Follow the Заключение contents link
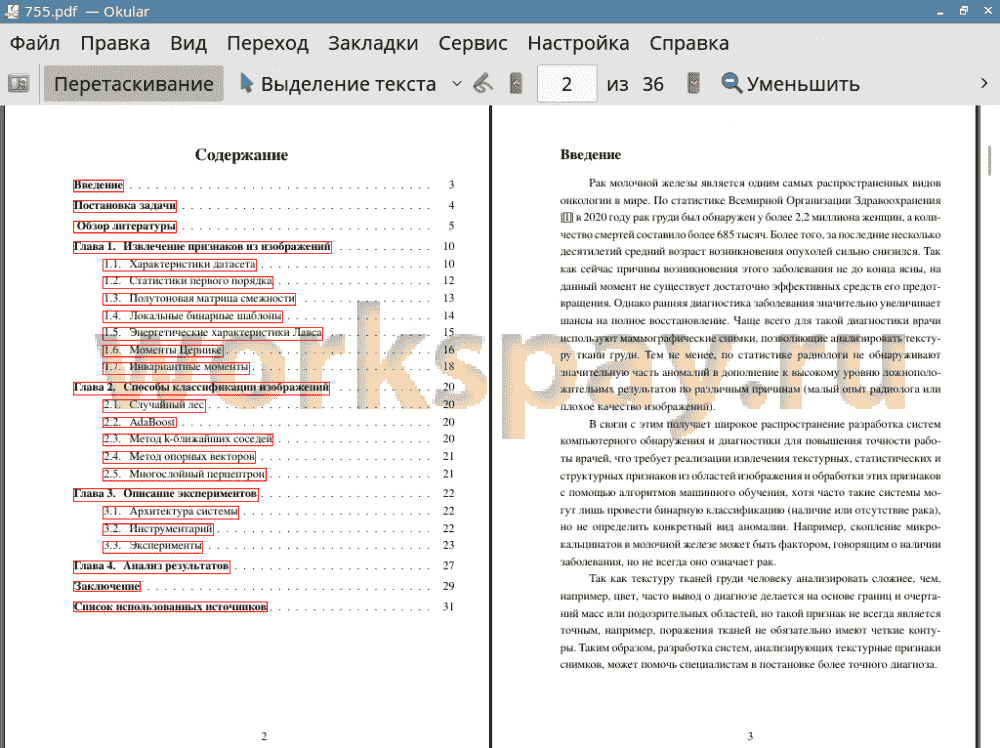The height and width of the screenshot is (748, 1000). coord(107,587)
